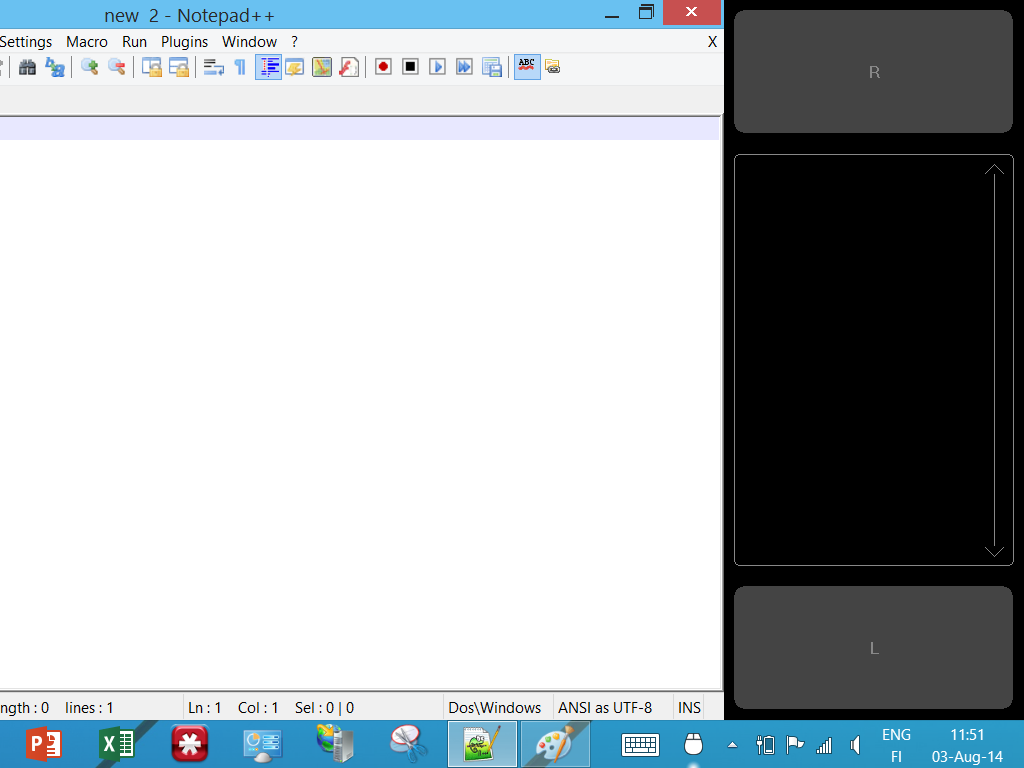Image resolution: width=1024 pixels, height=768 pixels.
Task: Open PowerPoint from the taskbar
Action: pos(44,744)
